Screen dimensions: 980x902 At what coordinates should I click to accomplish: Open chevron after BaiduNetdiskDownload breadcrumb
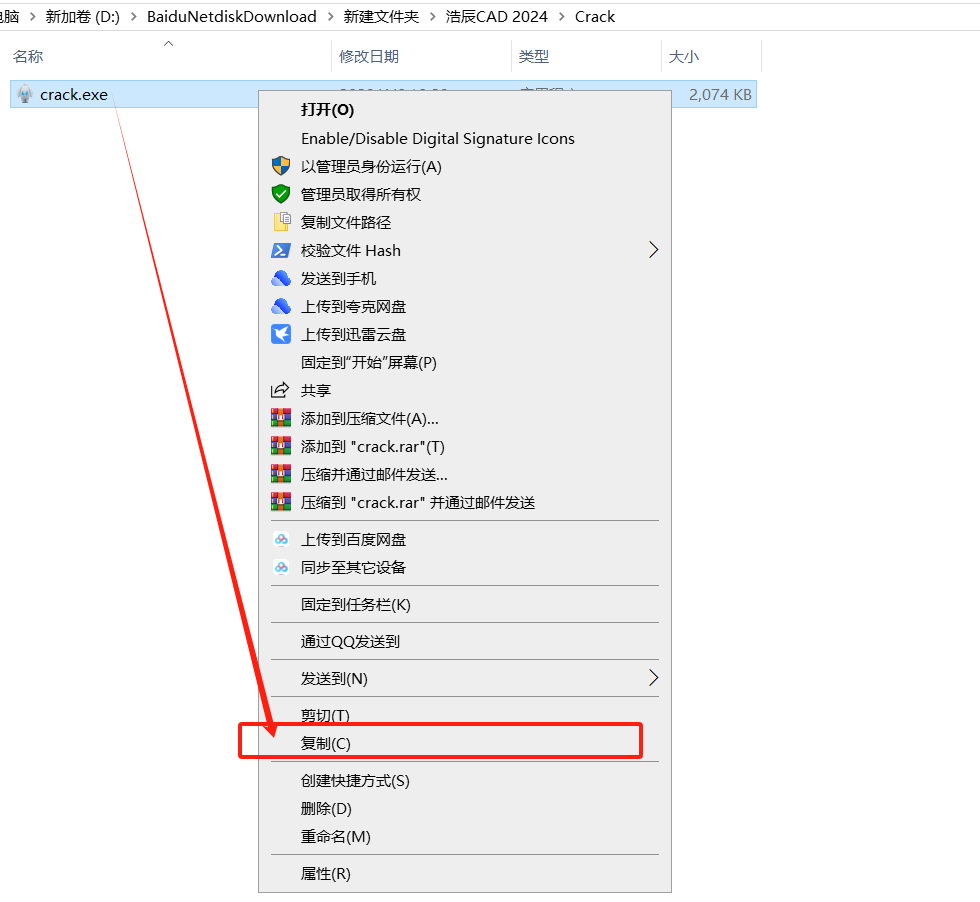330,17
